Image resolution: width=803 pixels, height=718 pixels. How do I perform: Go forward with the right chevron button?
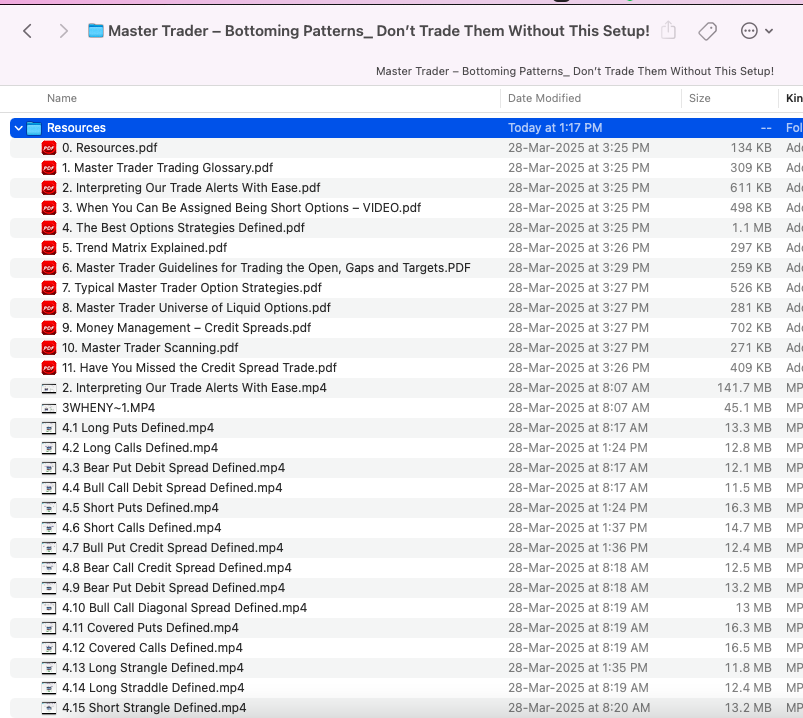click(64, 31)
